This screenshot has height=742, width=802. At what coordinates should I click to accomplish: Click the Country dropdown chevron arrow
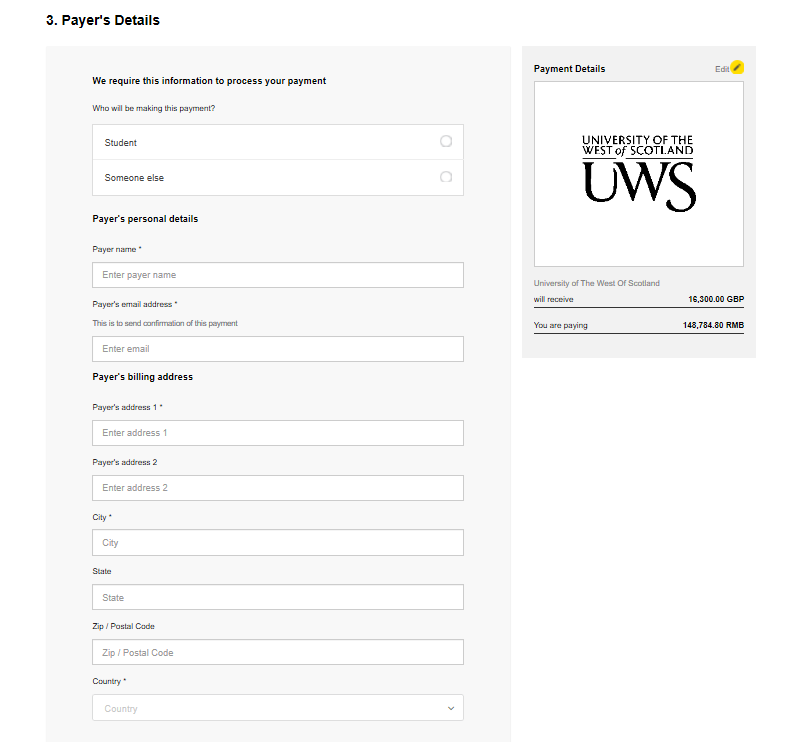tap(451, 708)
